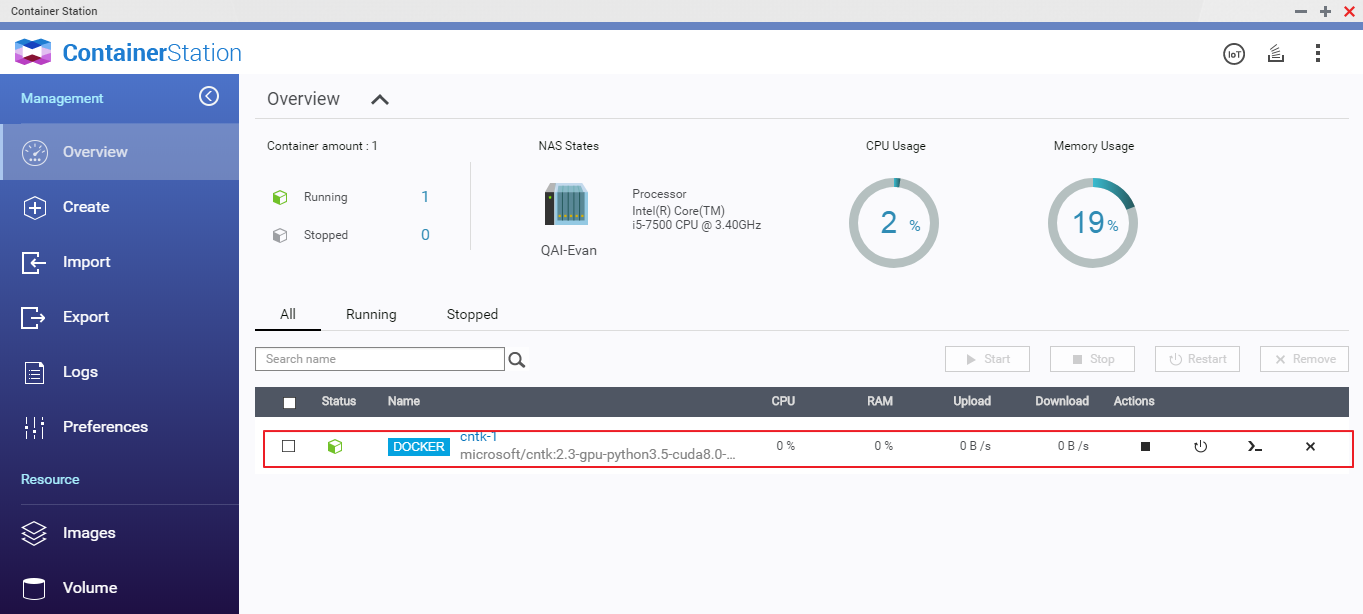The image size is (1363, 614).
Task: Stop the cntk-1 container via square icon
Action: (1143, 446)
